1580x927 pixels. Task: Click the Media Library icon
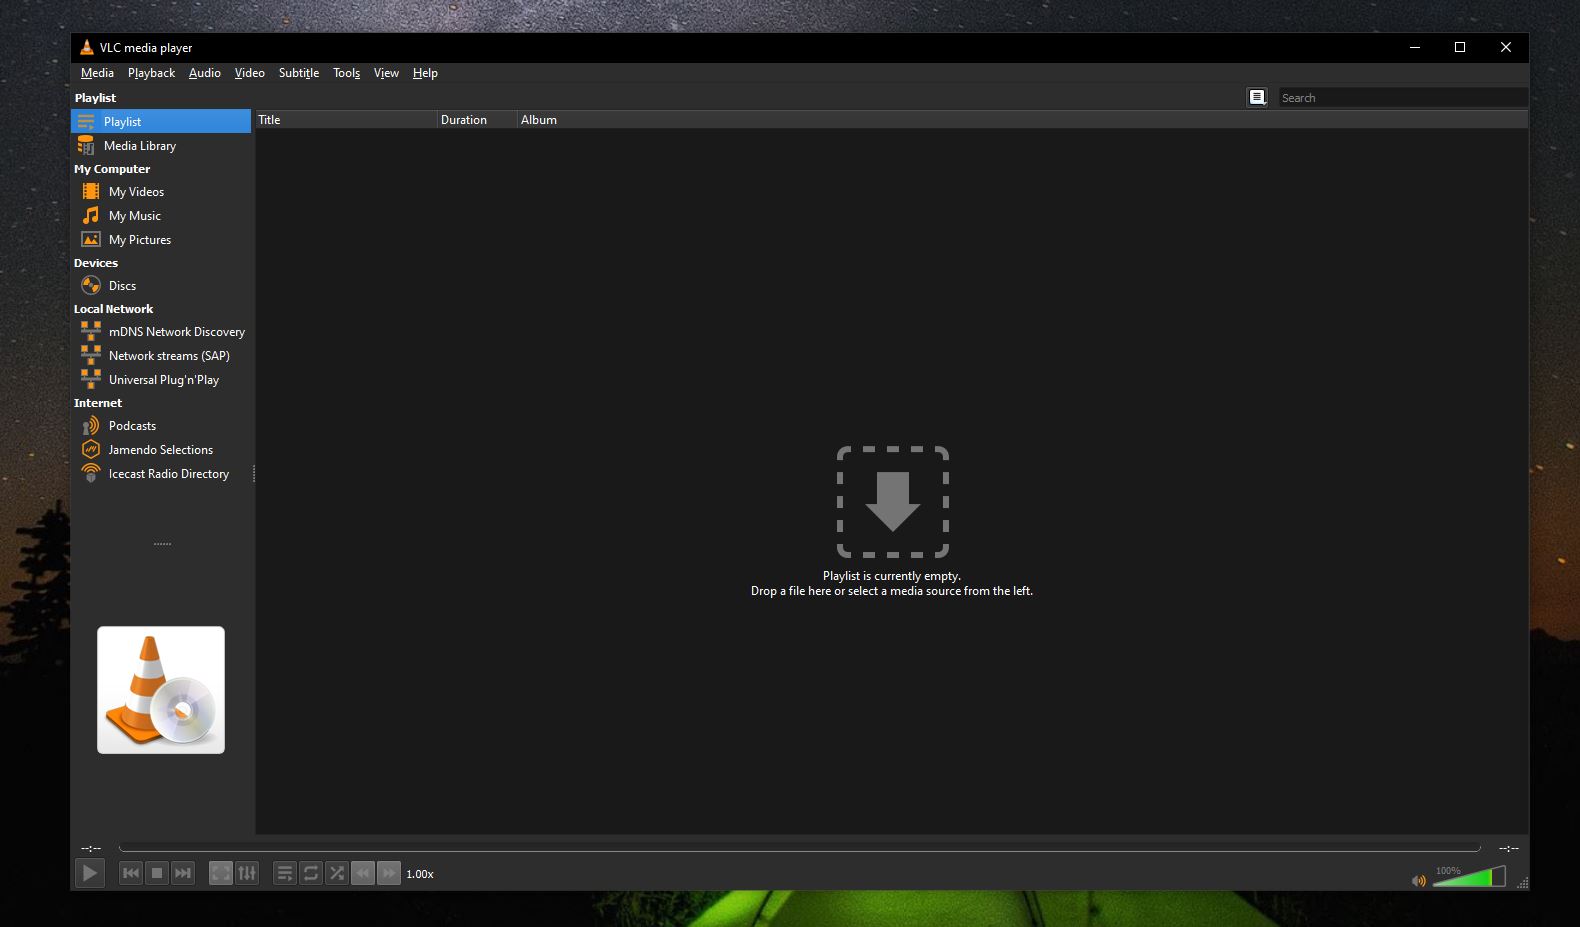pyautogui.click(x=86, y=145)
